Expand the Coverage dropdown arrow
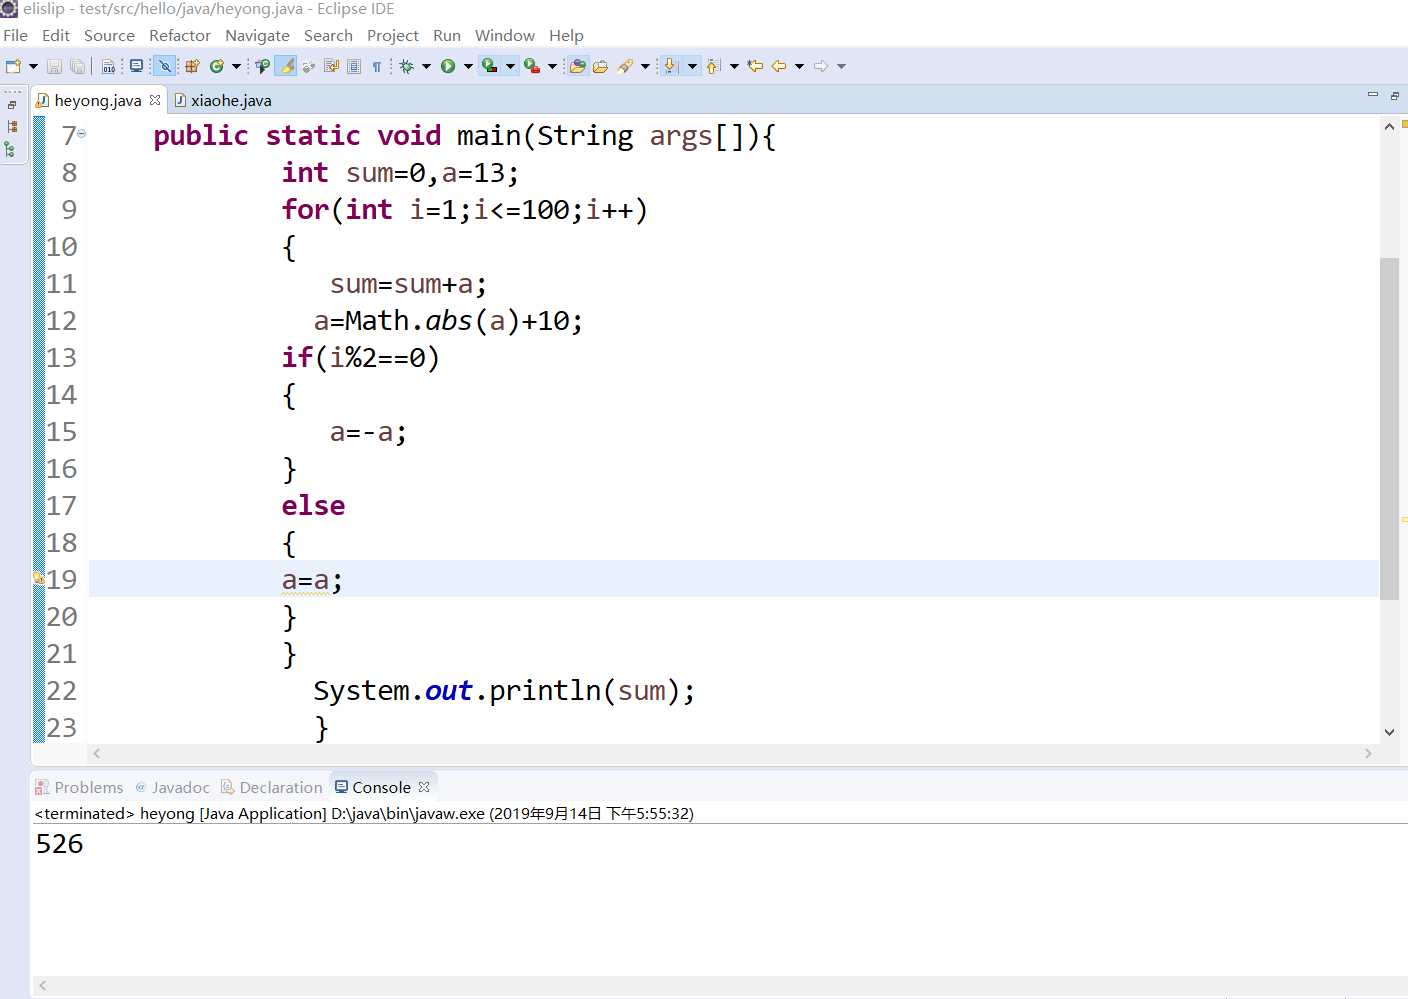This screenshot has height=999, width=1408. pos(510,66)
